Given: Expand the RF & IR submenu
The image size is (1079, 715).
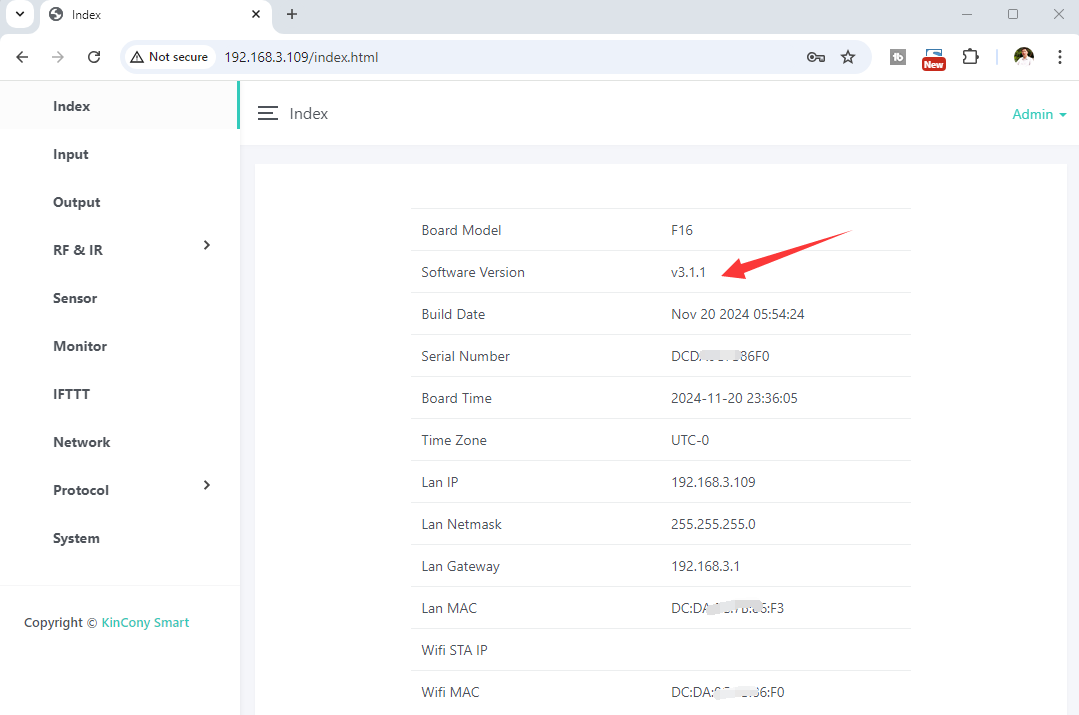Looking at the screenshot, I should [207, 246].
